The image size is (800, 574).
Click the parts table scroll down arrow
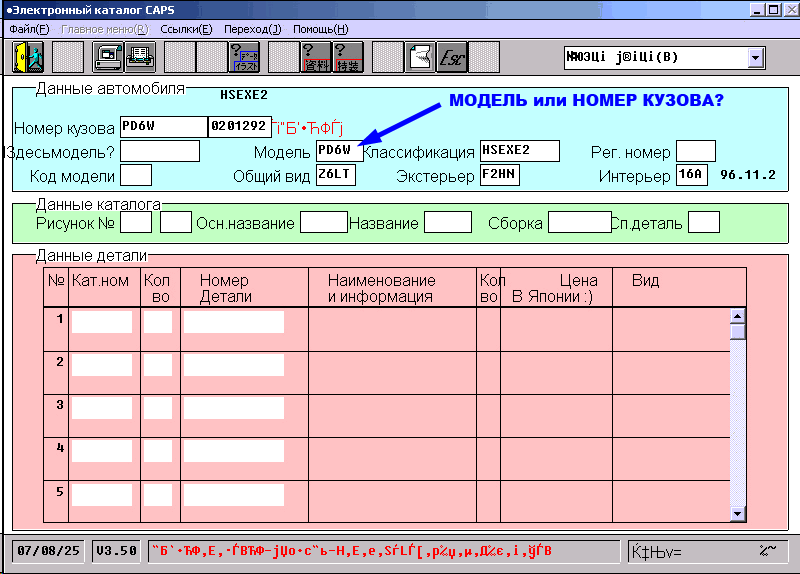738,513
